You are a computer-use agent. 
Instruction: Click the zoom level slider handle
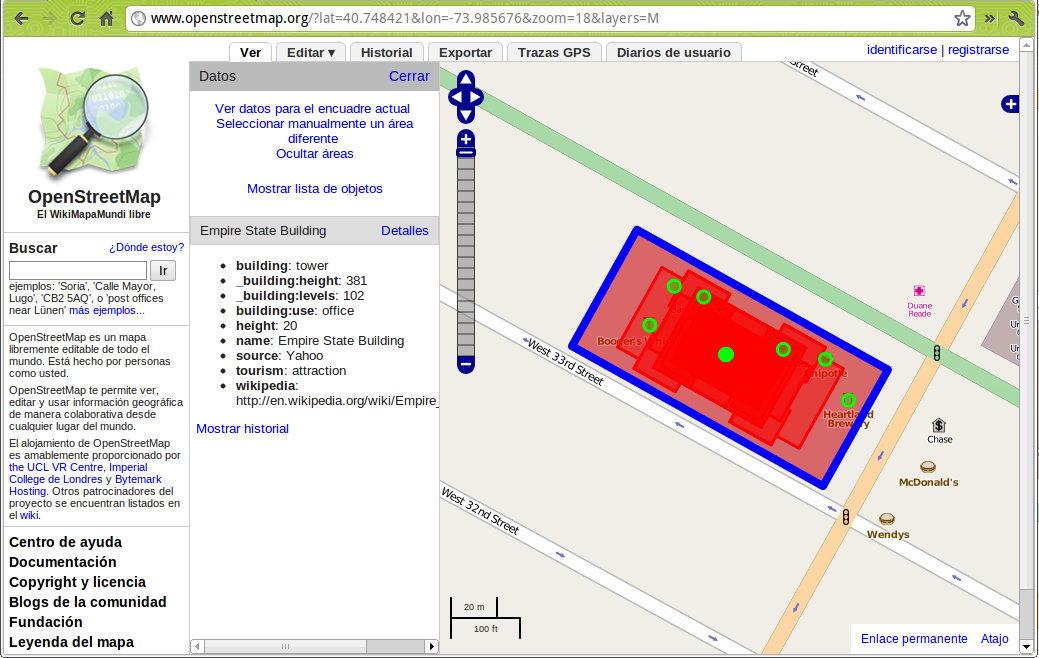[x=465, y=152]
